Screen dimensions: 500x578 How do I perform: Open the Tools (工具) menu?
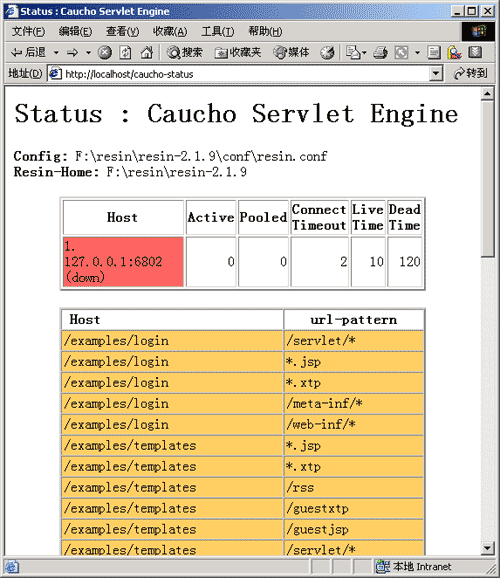(218, 32)
